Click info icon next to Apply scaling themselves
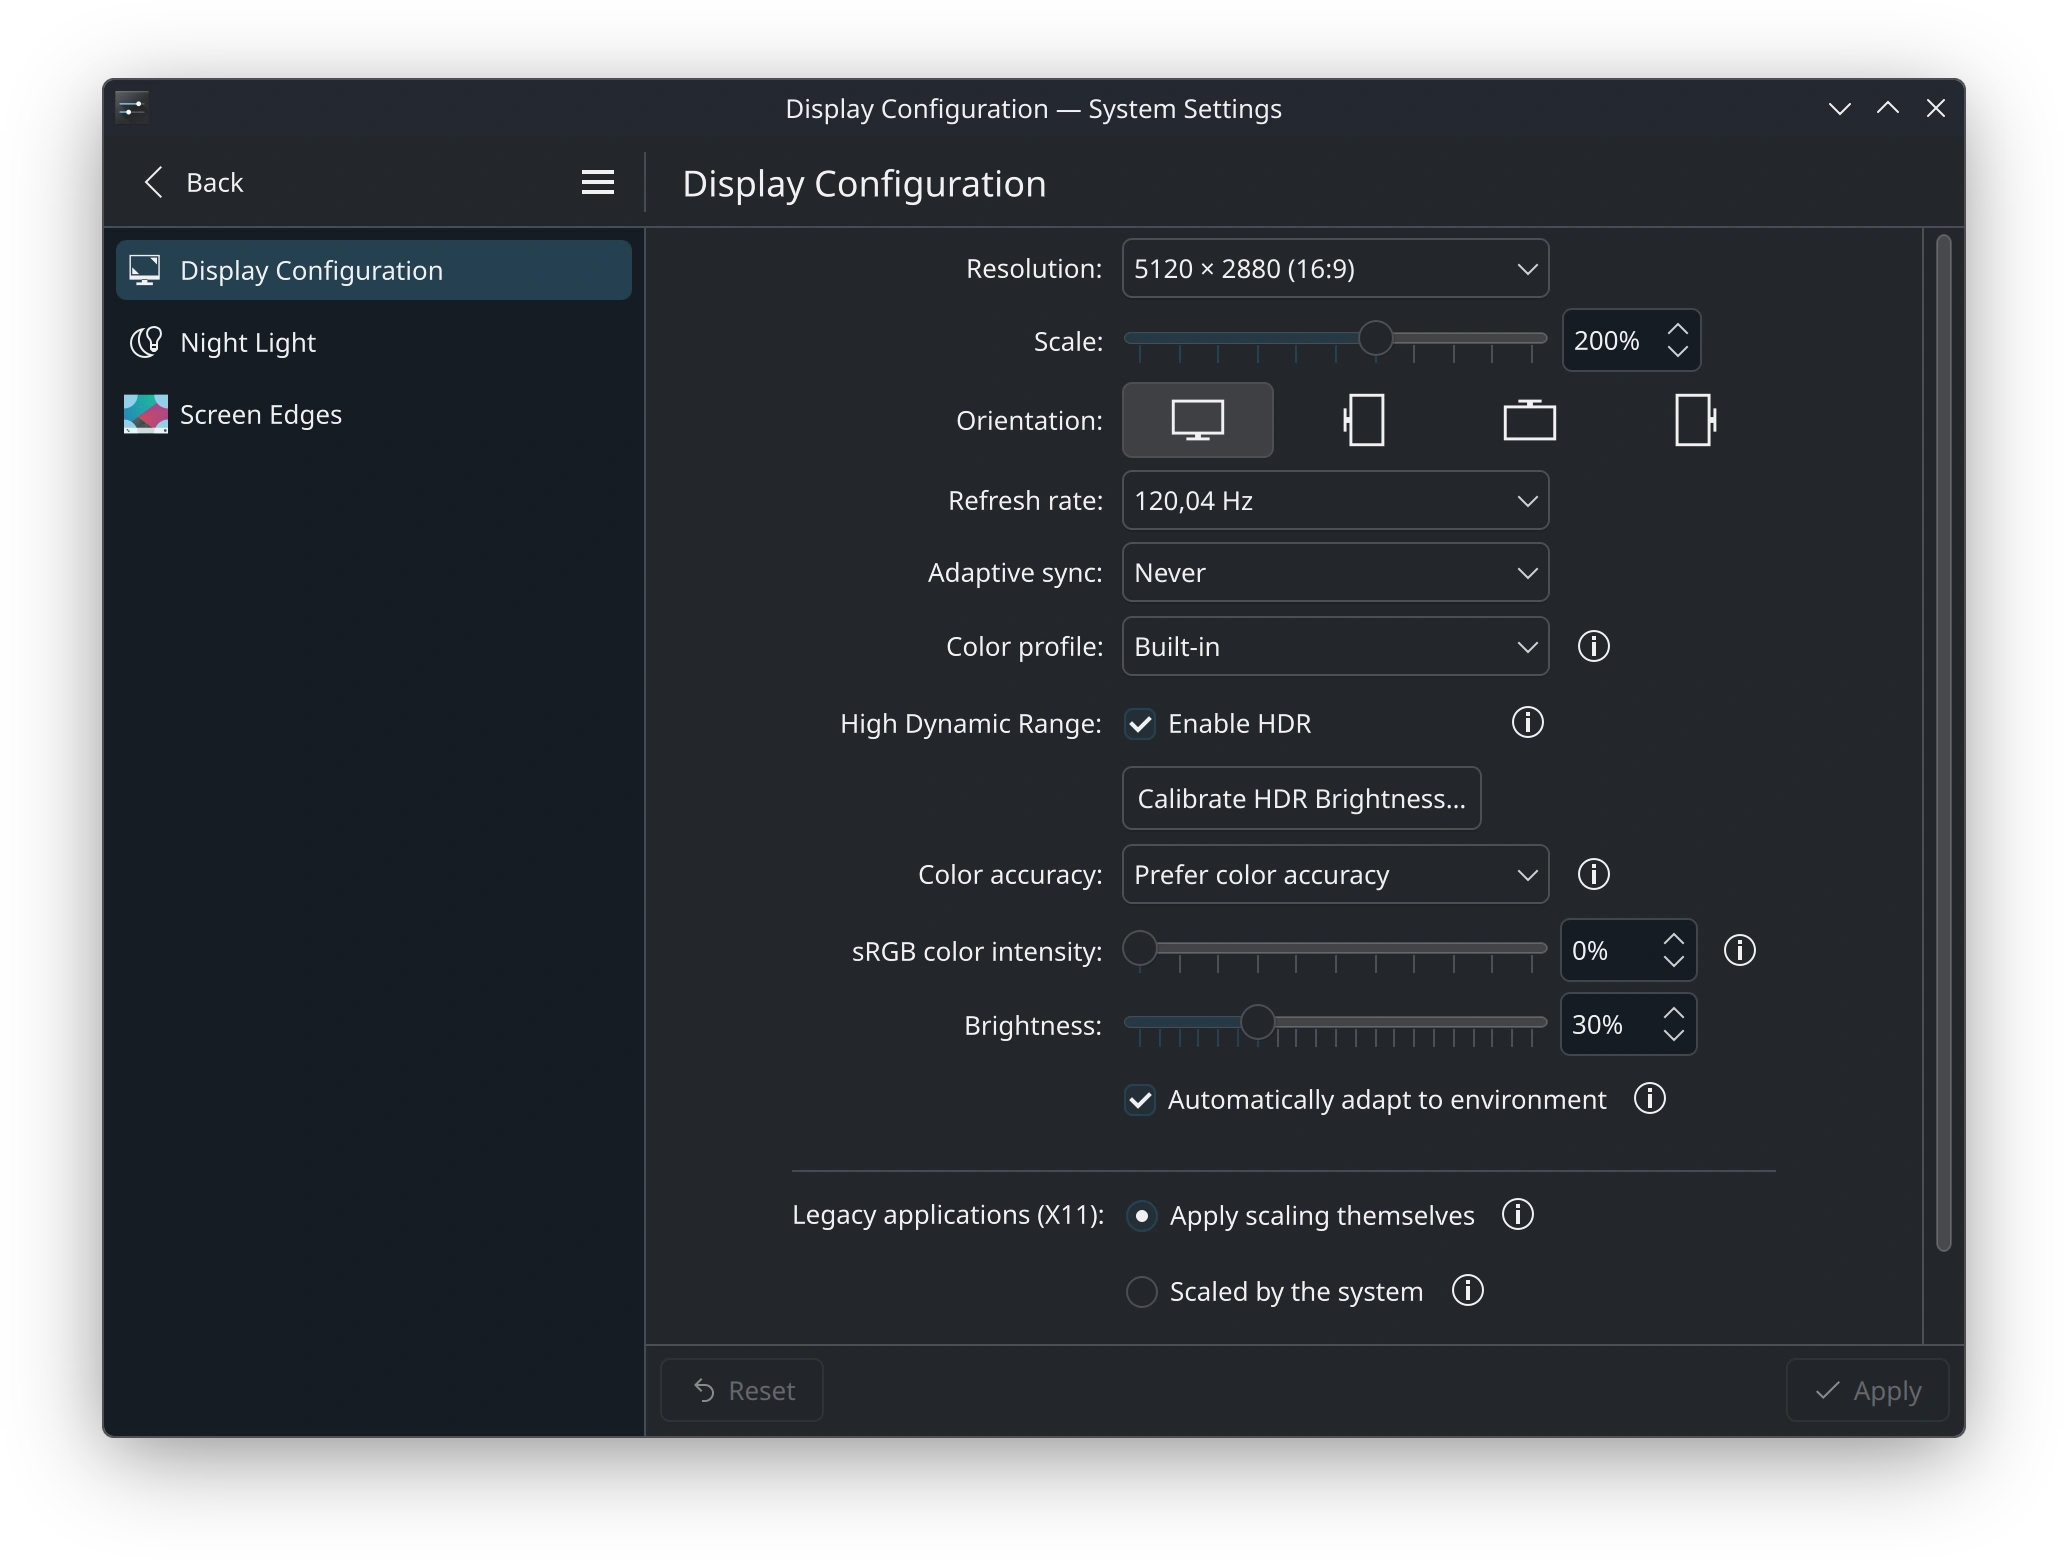2064x1560 pixels. click(x=1517, y=1214)
